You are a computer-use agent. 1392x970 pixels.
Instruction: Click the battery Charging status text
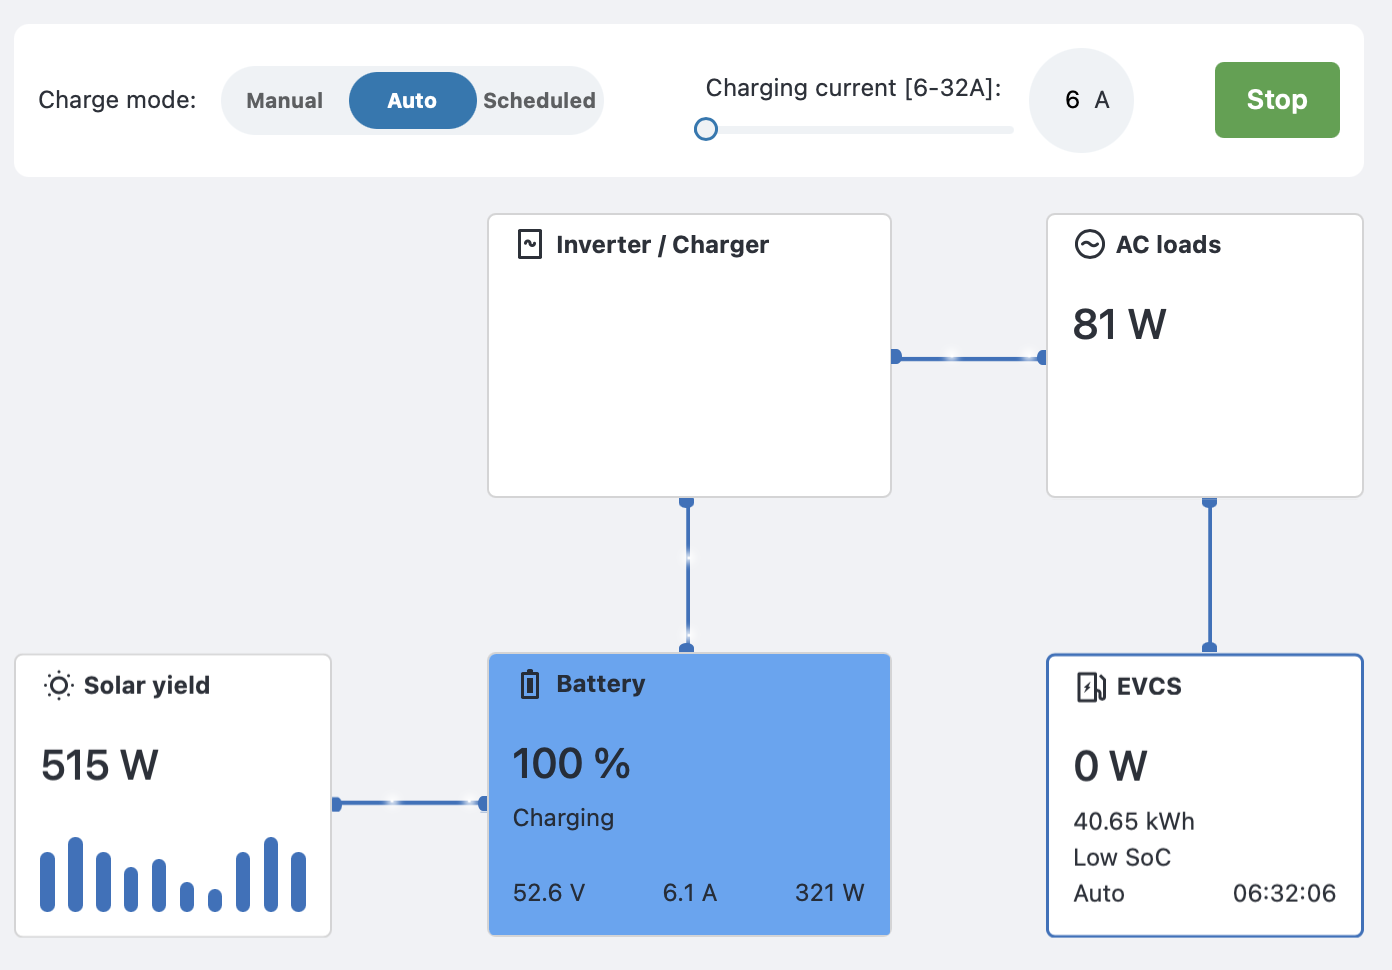pos(564,818)
